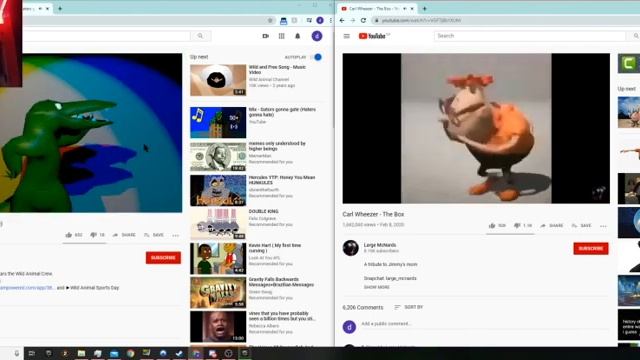
Task: Subscribe to Large McNards channel
Action: click(x=591, y=248)
